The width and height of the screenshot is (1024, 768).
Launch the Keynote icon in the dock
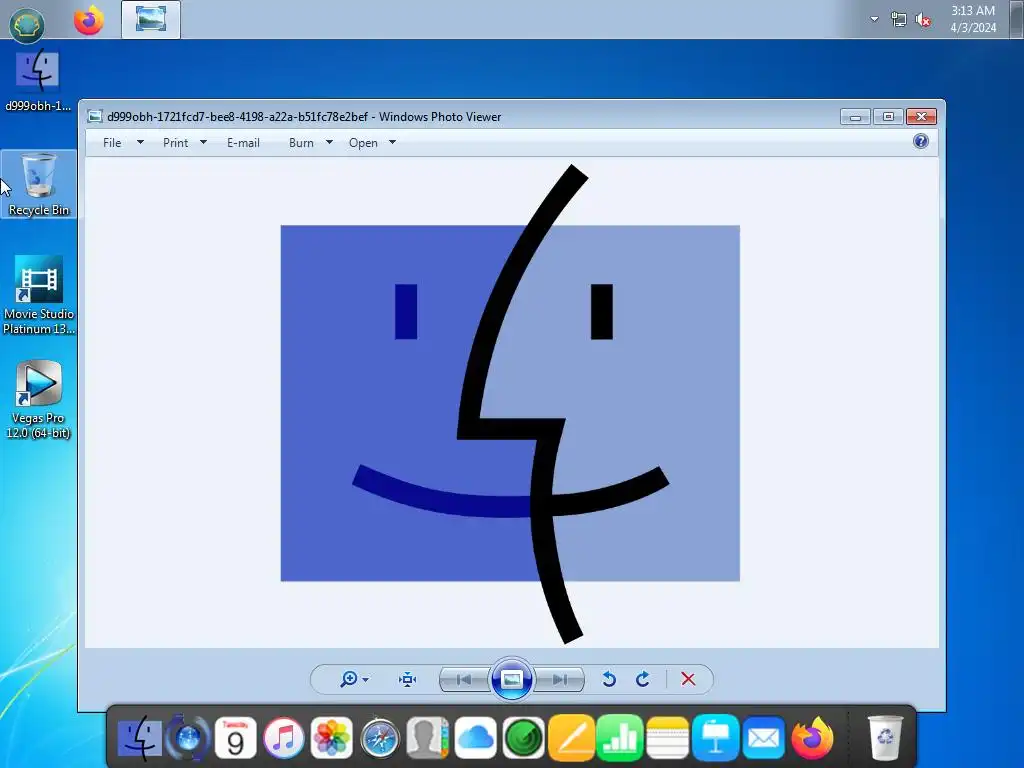point(716,738)
